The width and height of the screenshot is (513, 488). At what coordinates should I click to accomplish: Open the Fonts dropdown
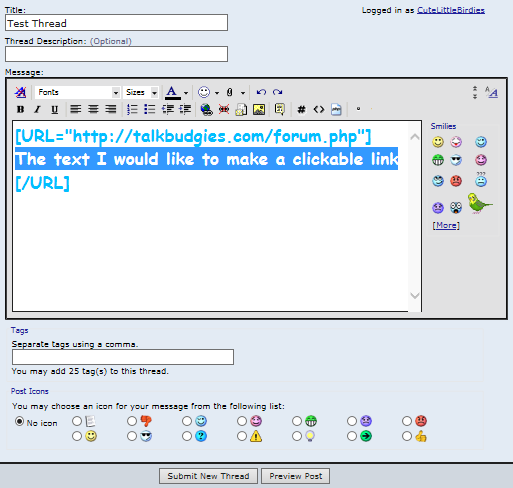pos(77,92)
